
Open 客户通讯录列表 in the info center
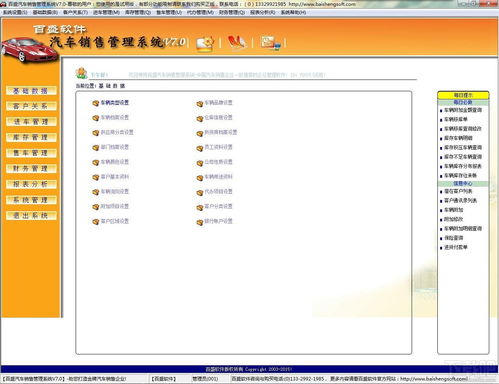460,201
